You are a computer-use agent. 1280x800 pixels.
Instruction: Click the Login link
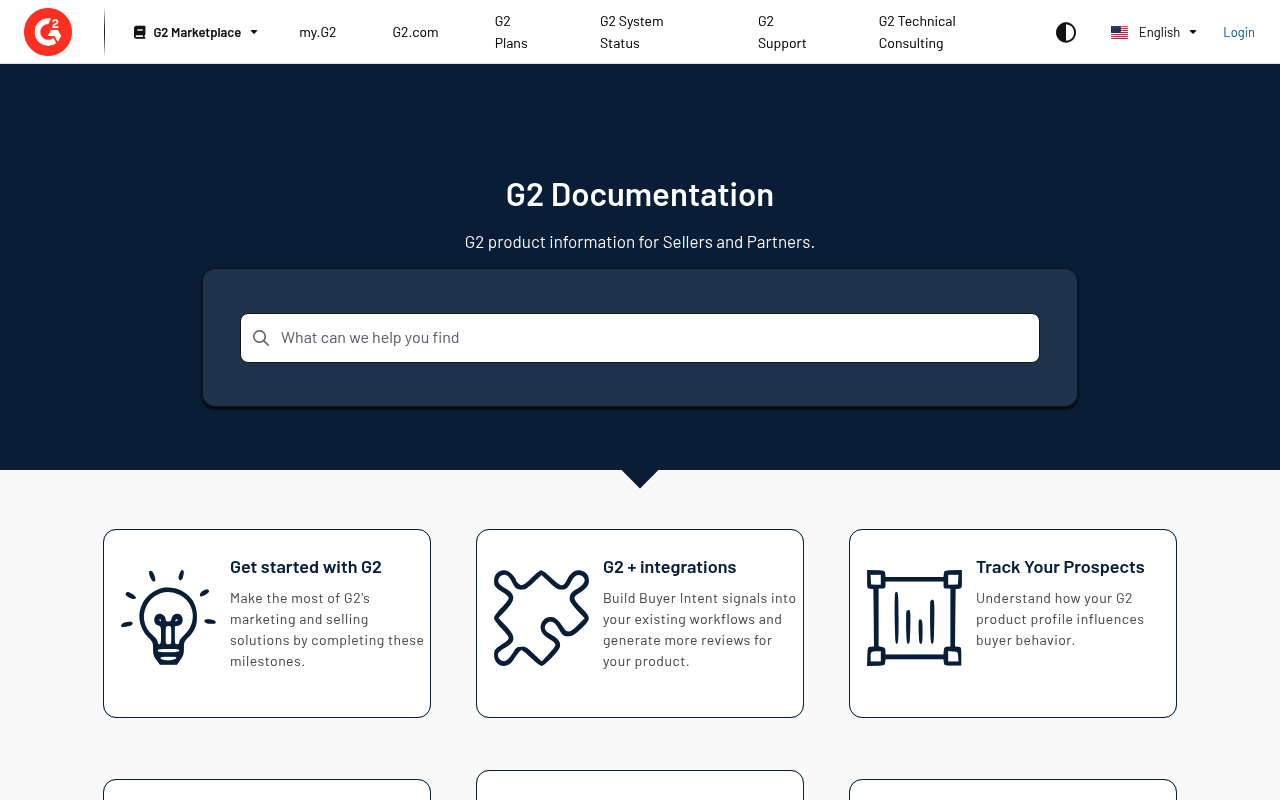[1238, 32]
